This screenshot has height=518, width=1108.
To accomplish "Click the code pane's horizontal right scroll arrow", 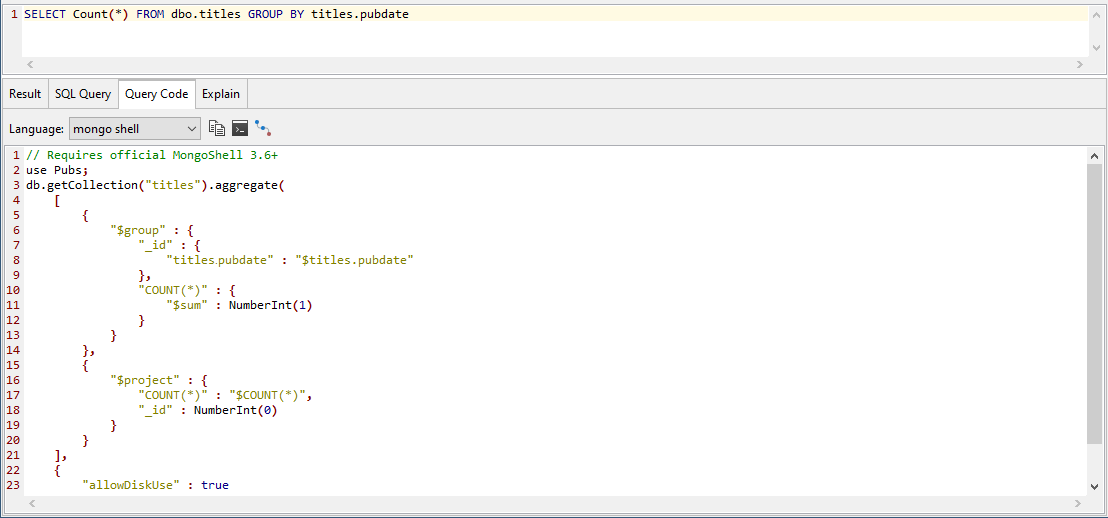I will (x=1080, y=503).
